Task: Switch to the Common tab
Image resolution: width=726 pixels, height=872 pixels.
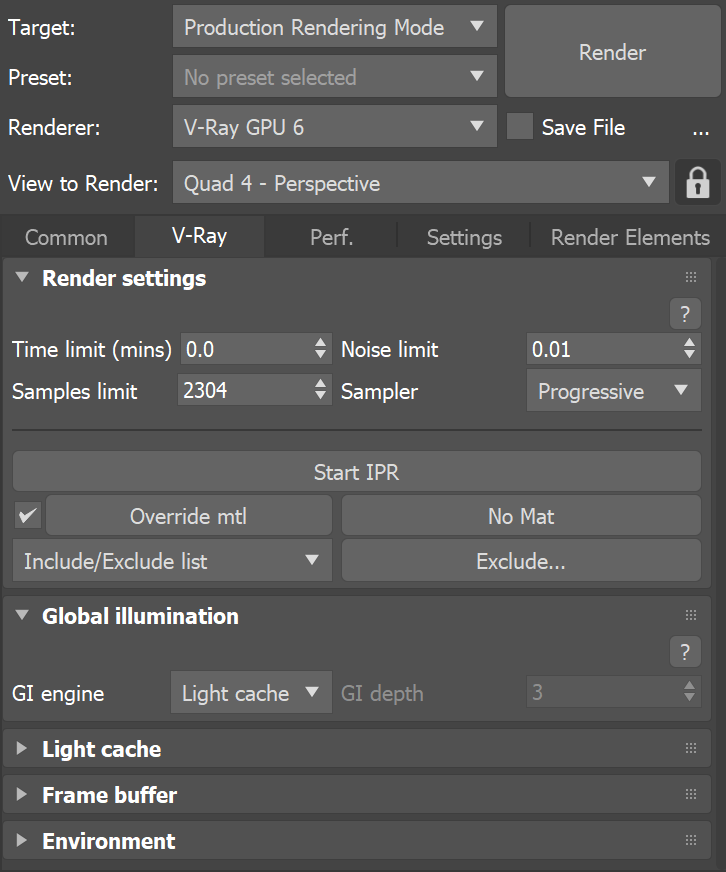Action: [66, 237]
